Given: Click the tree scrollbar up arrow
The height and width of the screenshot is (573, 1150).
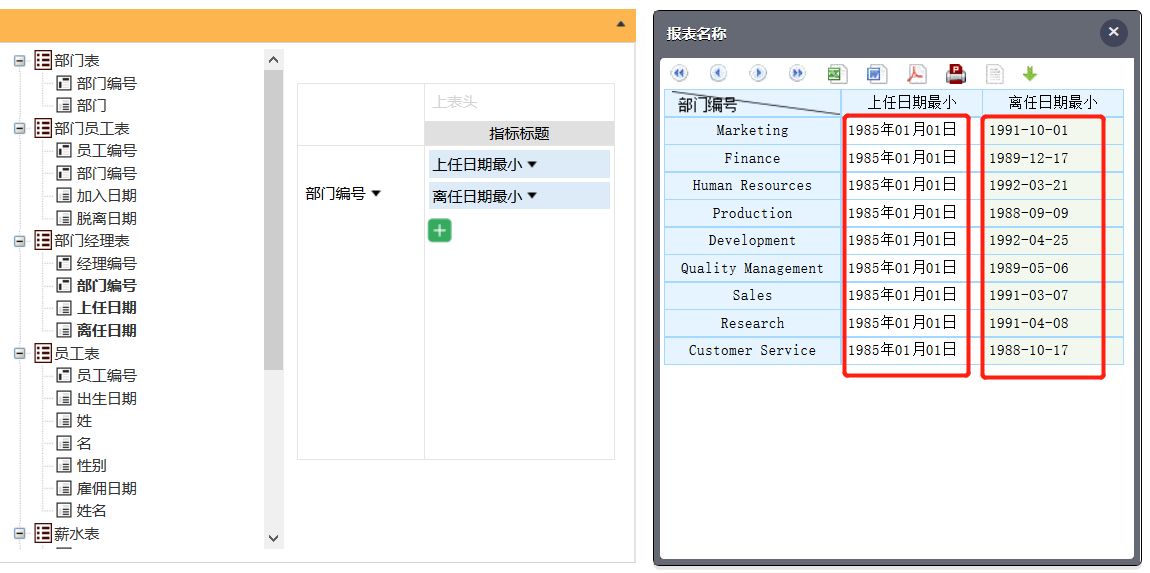Looking at the screenshot, I should [x=274, y=59].
